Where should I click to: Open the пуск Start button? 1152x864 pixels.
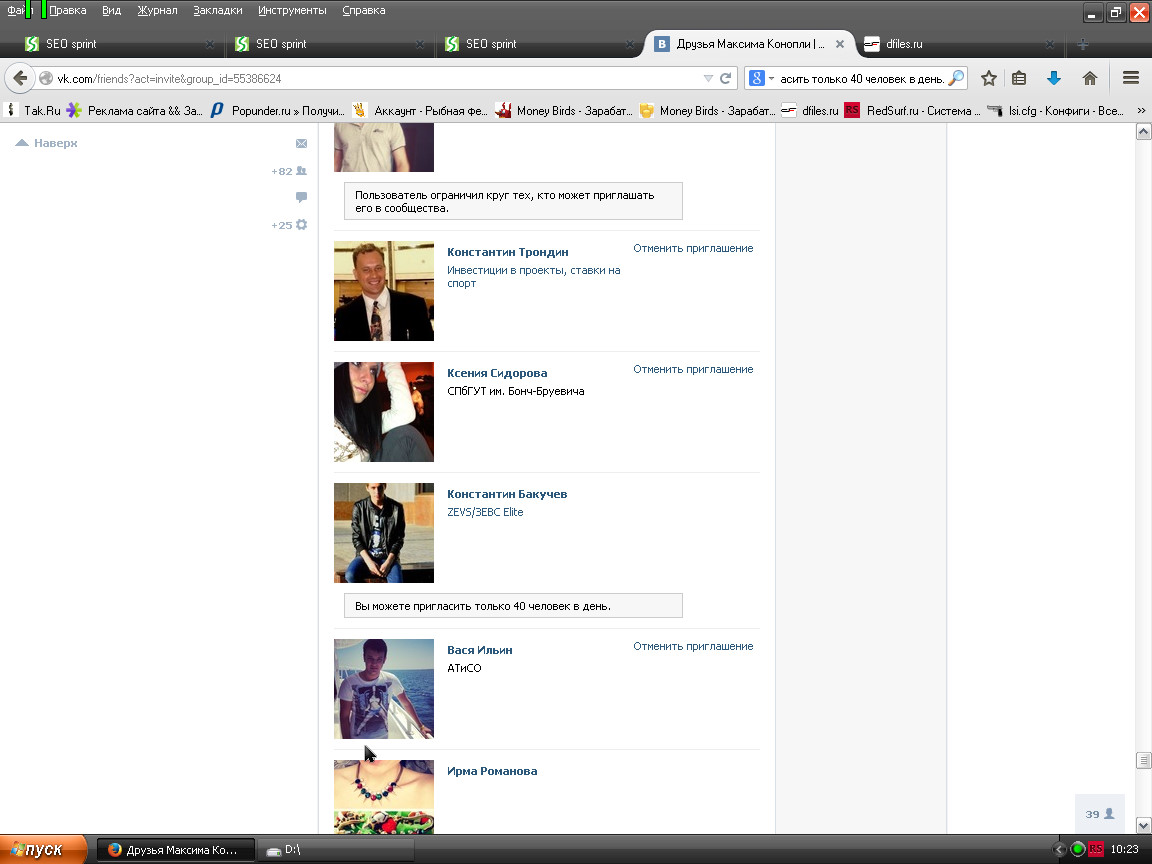43,849
